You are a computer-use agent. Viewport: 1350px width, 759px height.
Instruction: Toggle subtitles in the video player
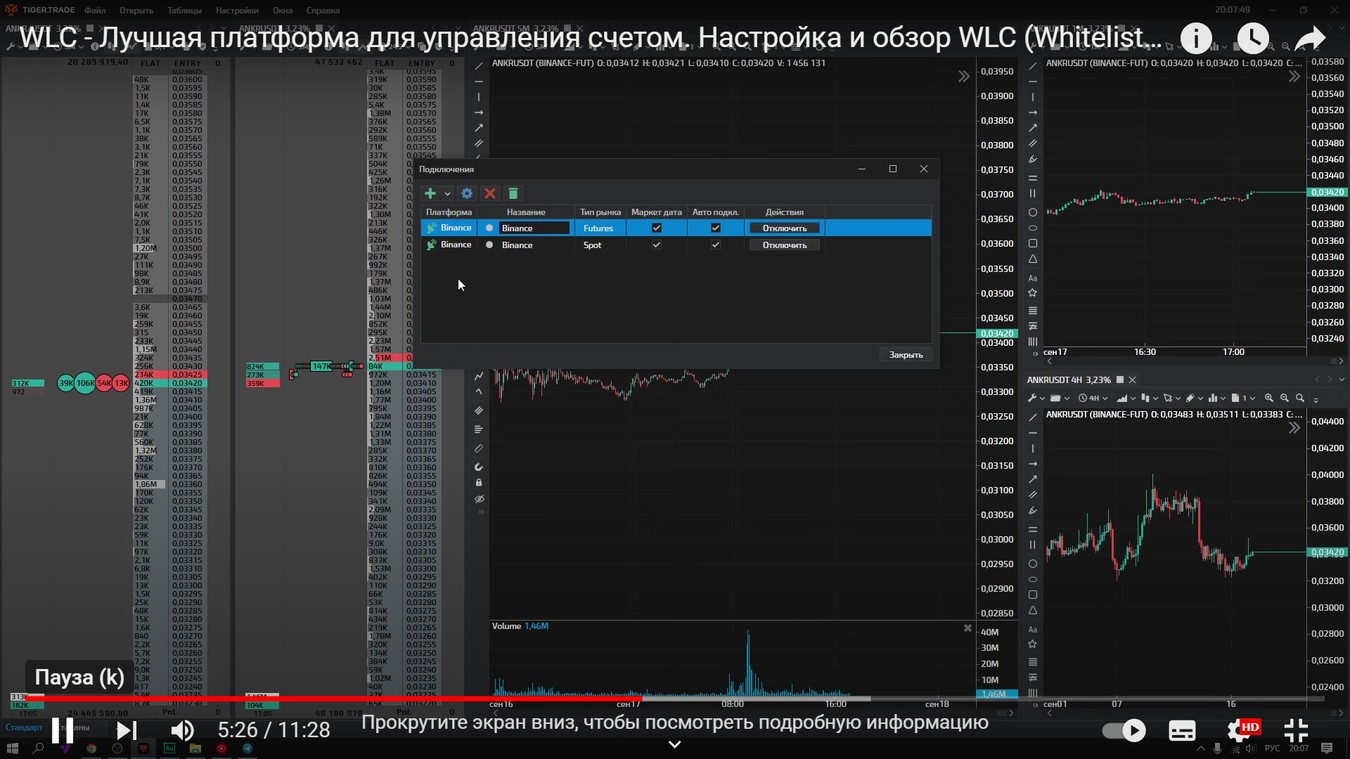(1182, 731)
